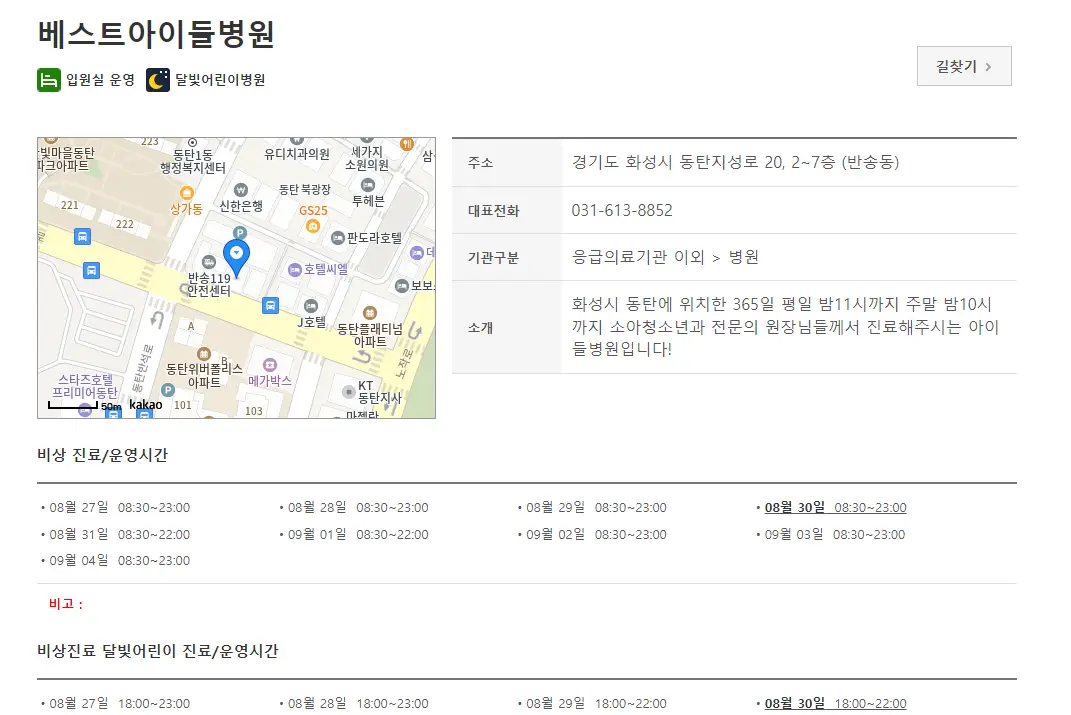This screenshot has height=715, width=1071.
Task: Click the bus stop icon near 반송119안전센터
Action: 270,306
